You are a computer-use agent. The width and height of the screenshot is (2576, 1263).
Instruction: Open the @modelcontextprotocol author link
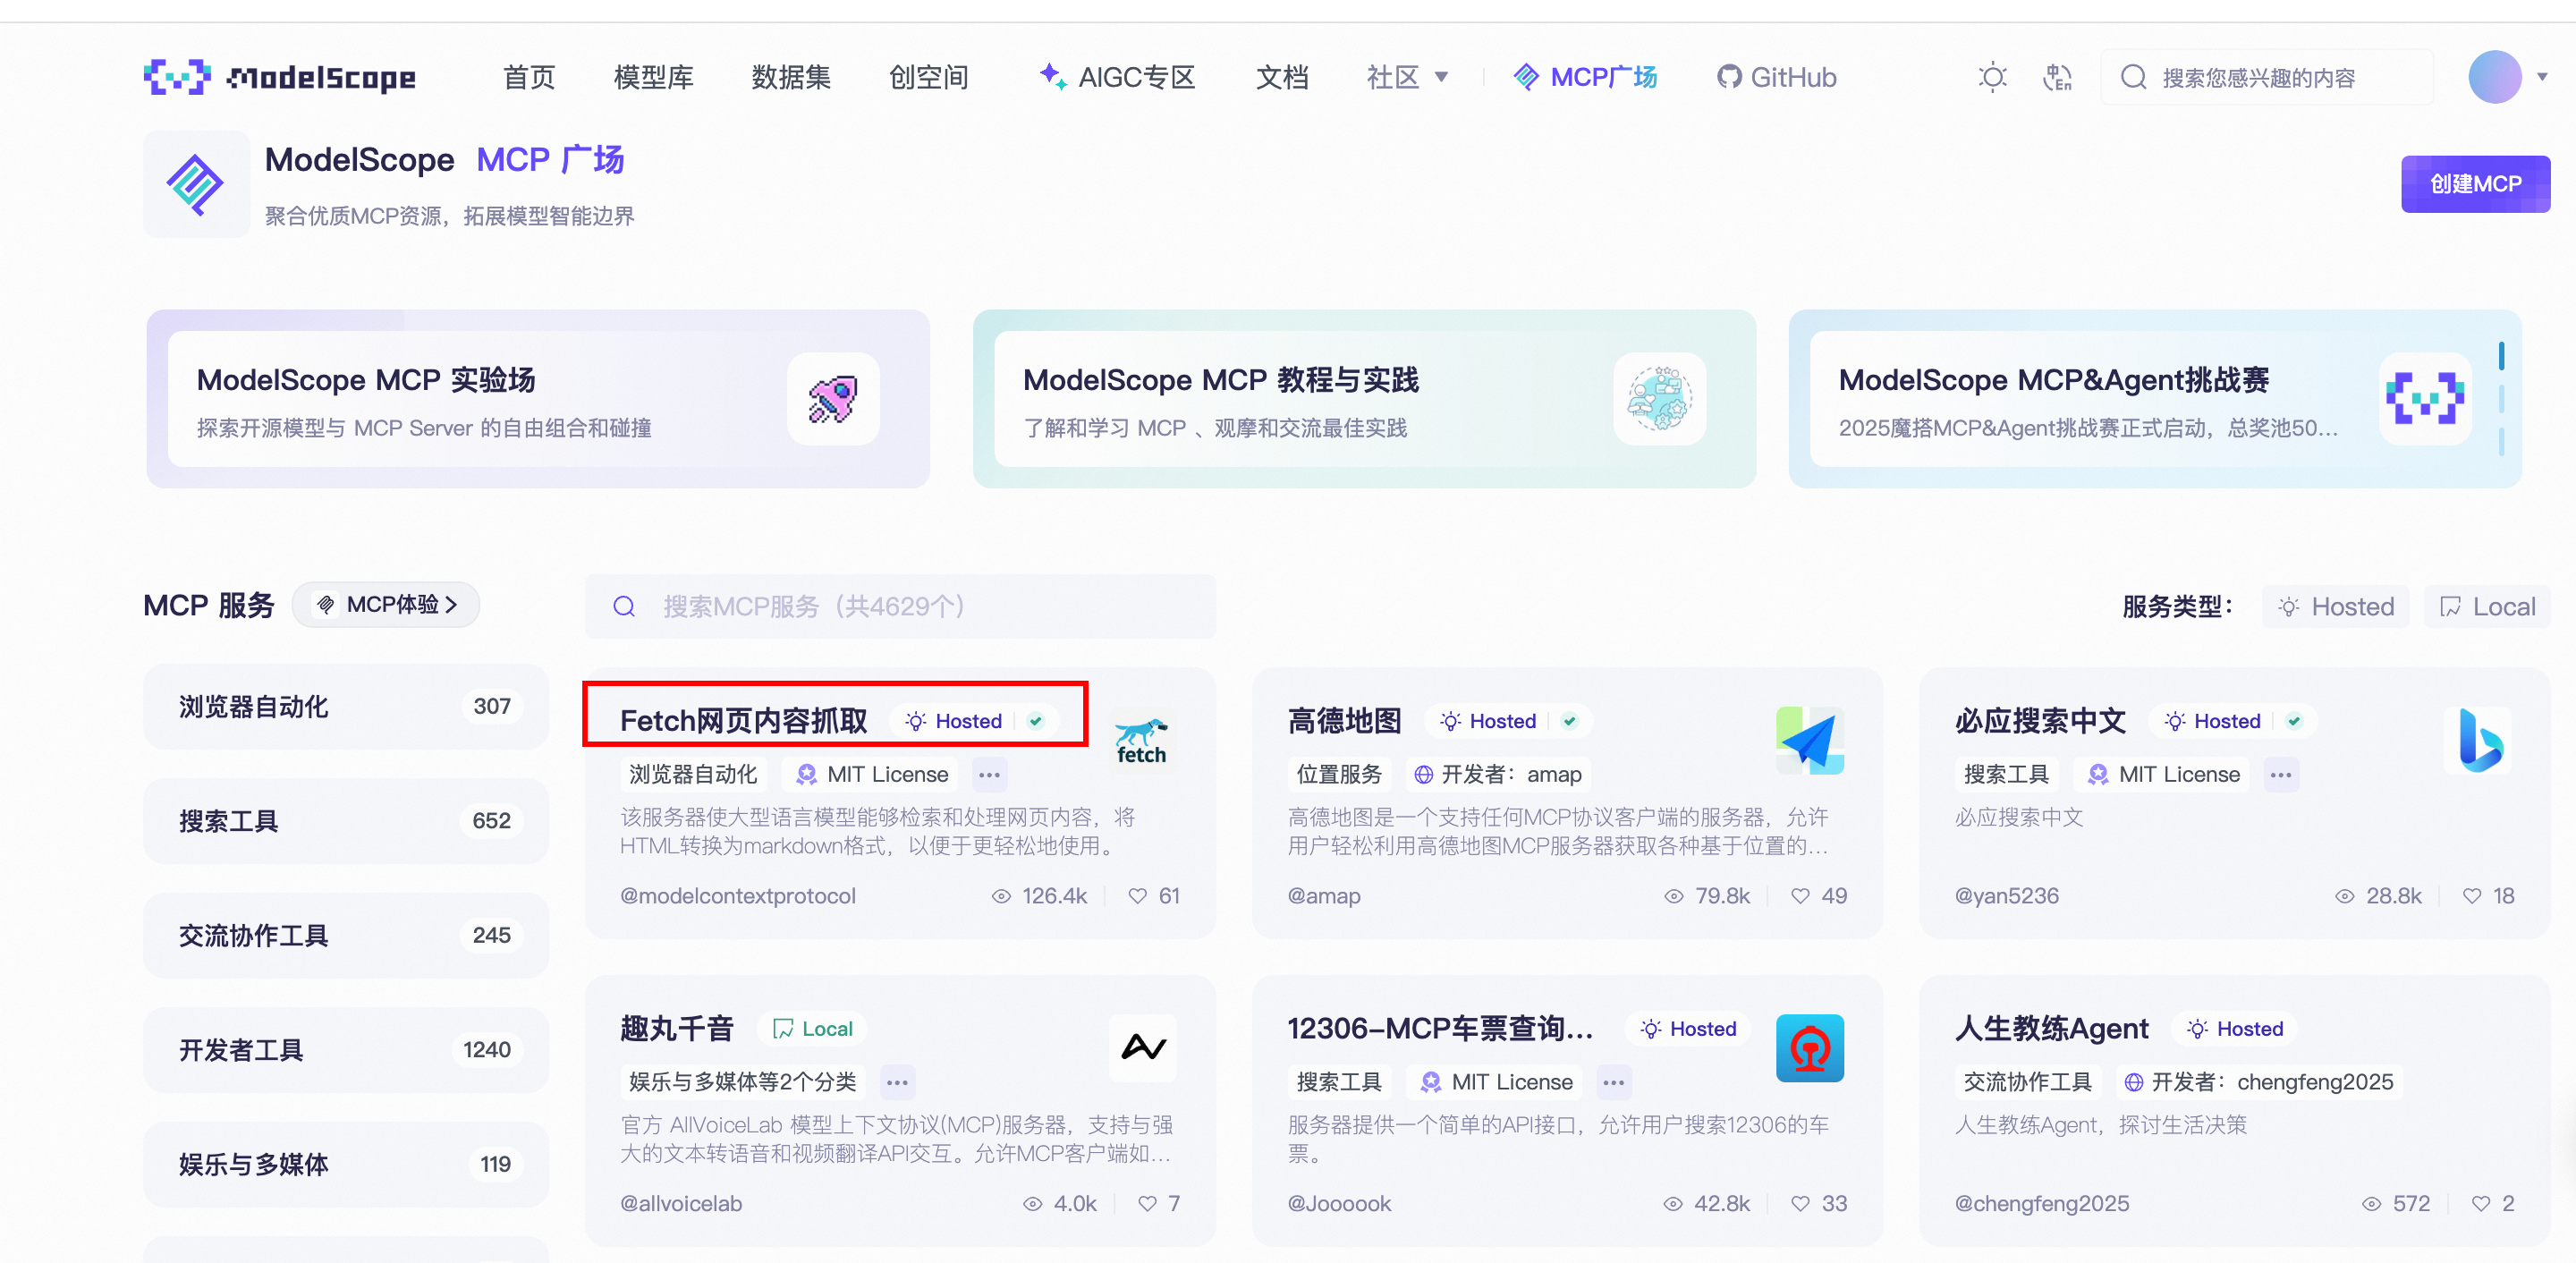click(738, 896)
